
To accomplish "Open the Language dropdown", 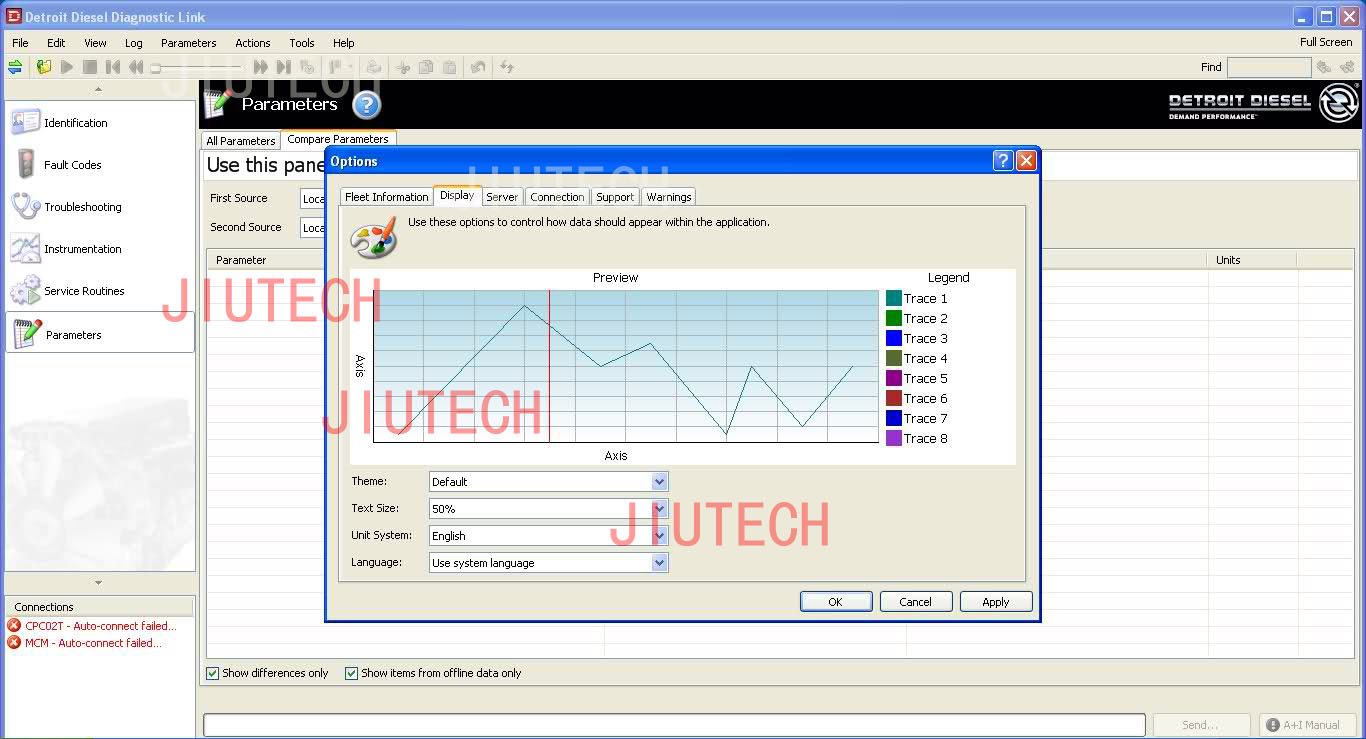I will (659, 563).
